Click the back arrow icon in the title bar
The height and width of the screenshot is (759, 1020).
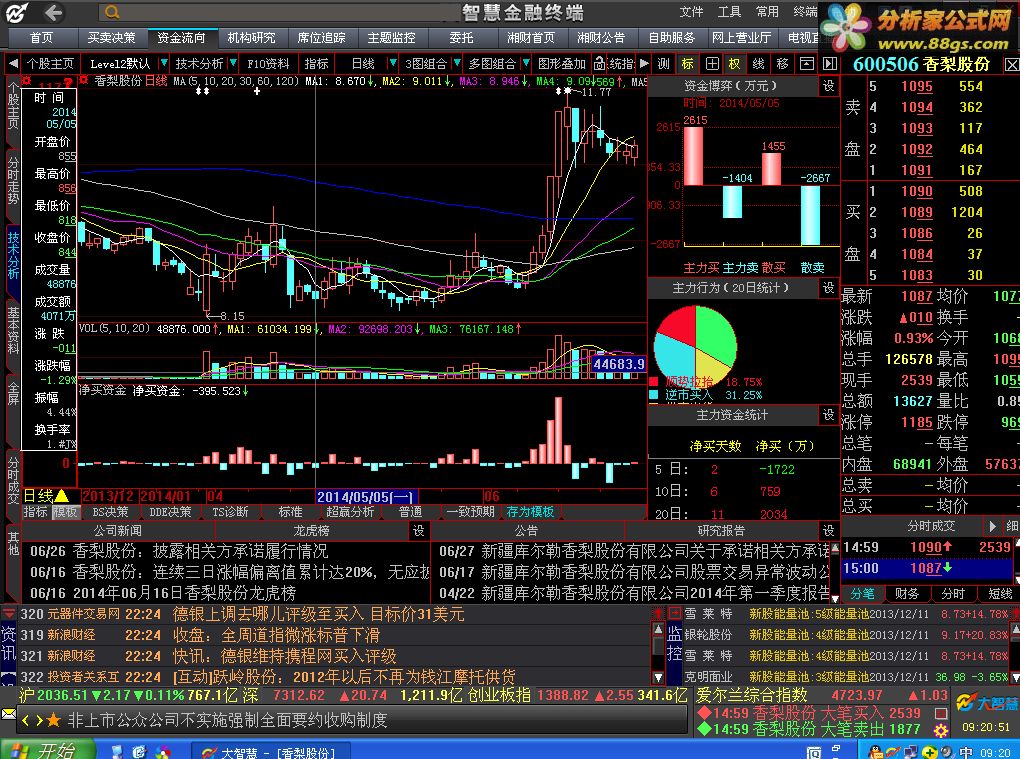pos(54,12)
